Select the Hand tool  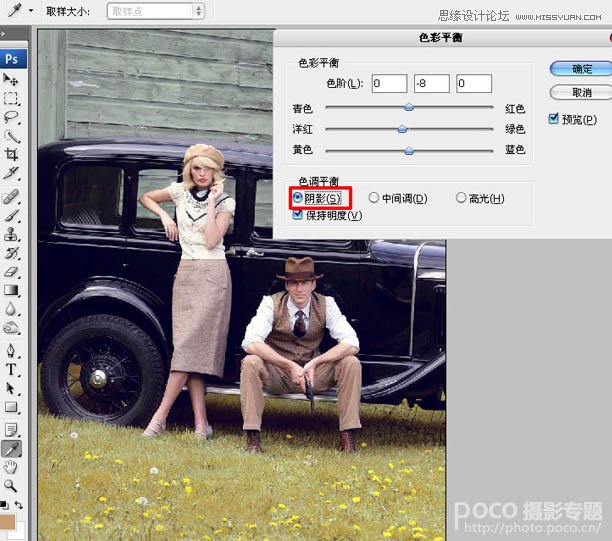[11, 467]
